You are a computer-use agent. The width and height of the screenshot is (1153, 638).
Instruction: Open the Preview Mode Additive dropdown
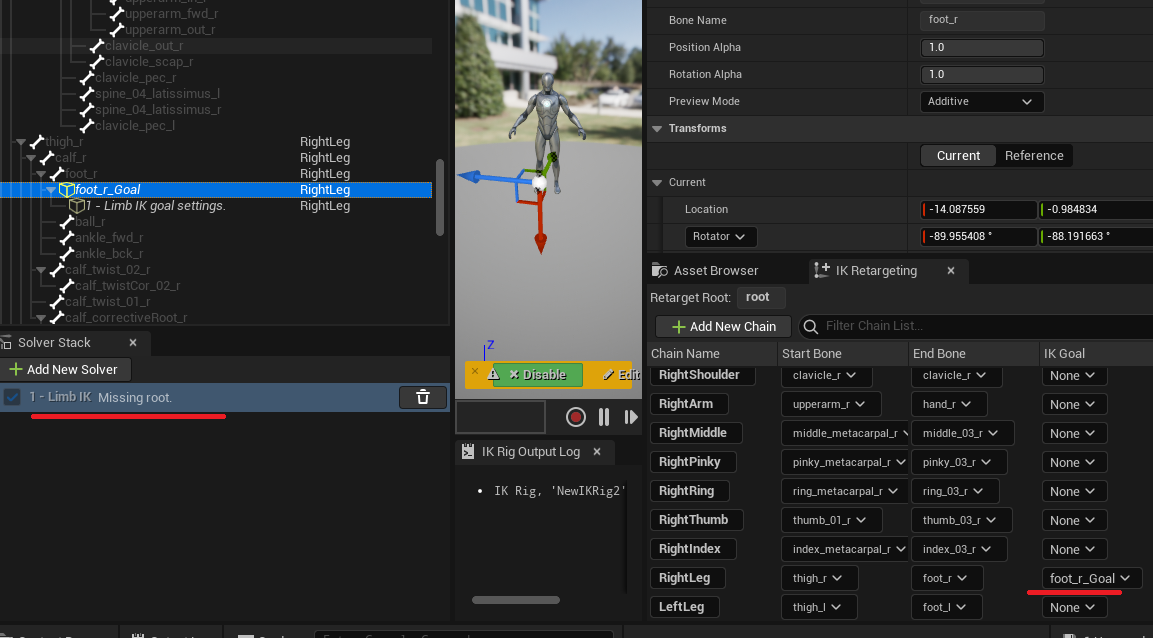[982, 101]
